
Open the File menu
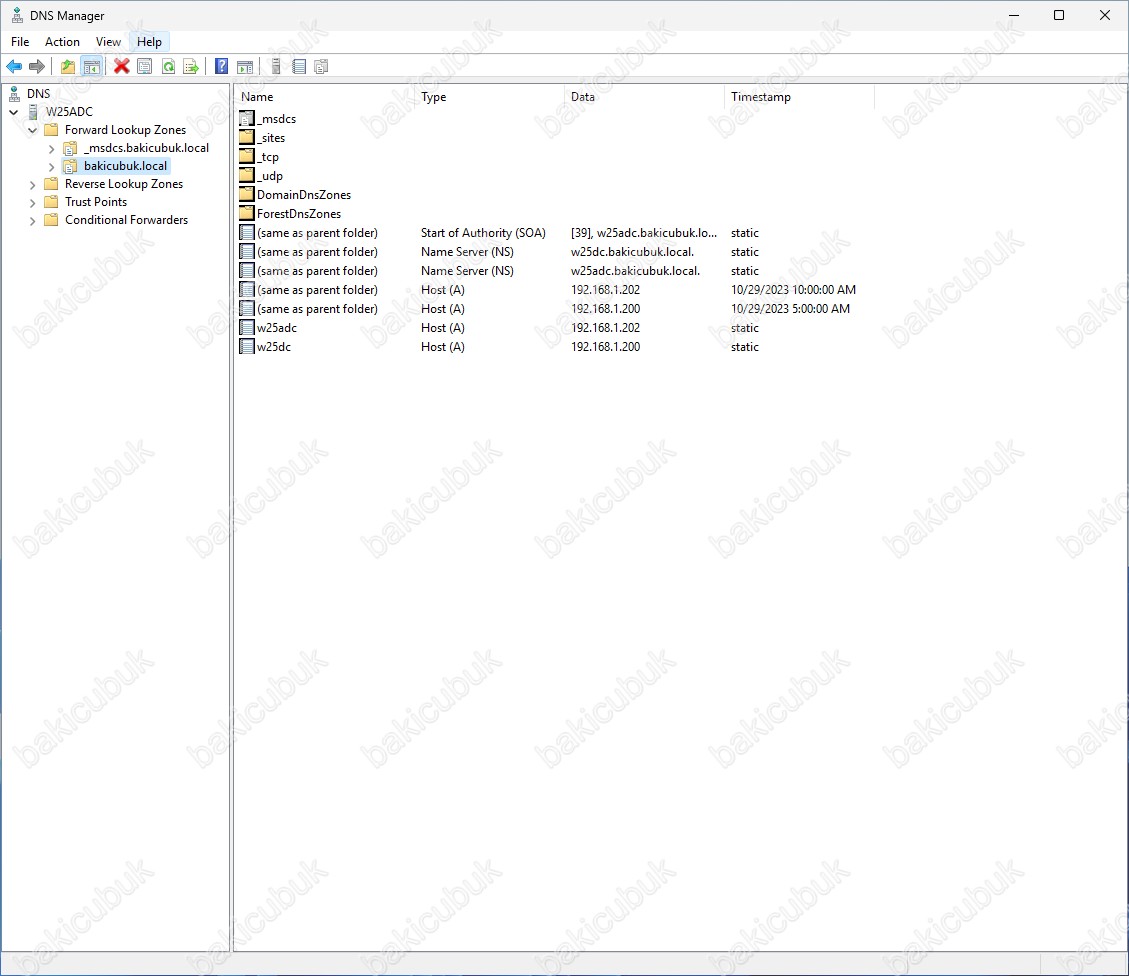(20, 42)
